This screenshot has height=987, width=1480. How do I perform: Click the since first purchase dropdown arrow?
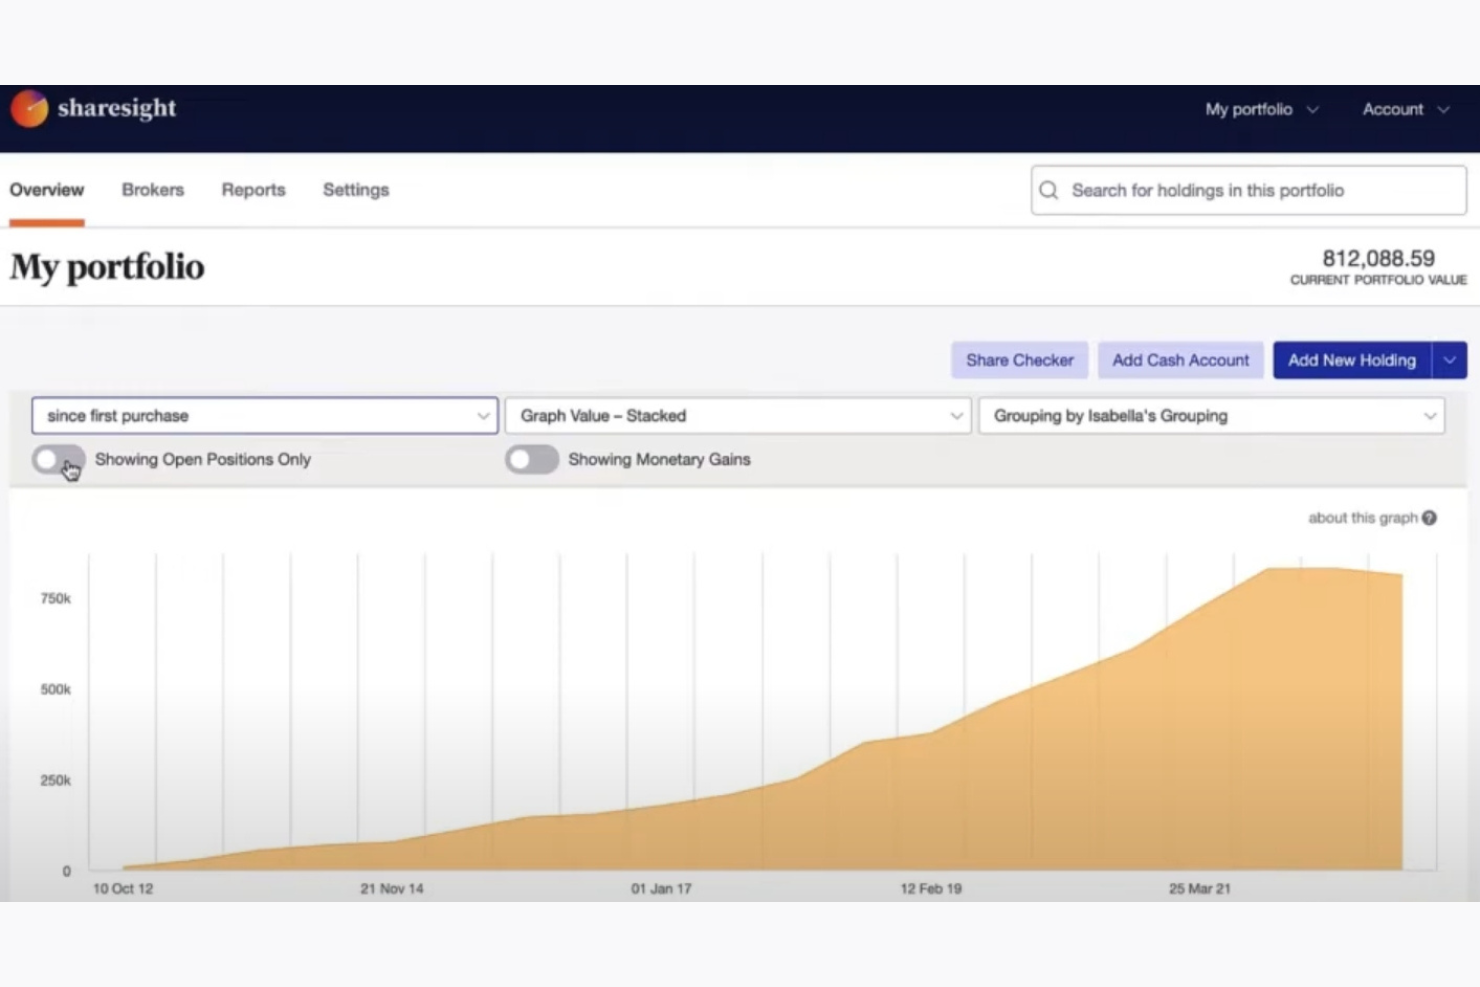pyautogui.click(x=484, y=415)
